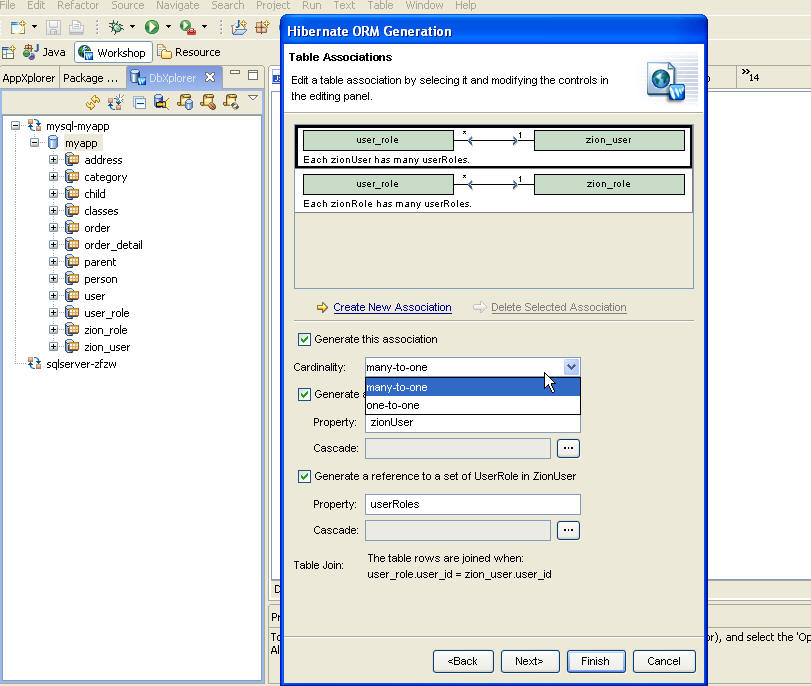Screen dimensions: 811x686
Task: Open the New wizard dropdown arrow
Action: pos(34,26)
